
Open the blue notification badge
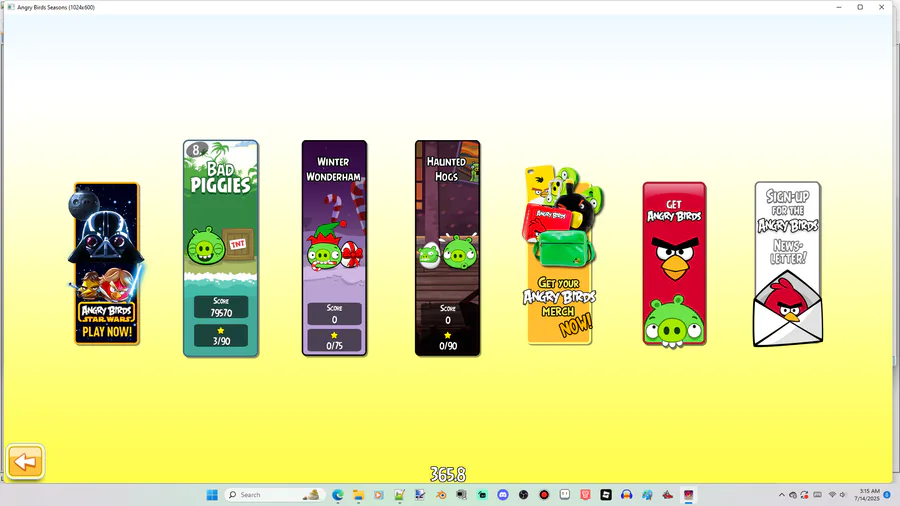(x=887, y=495)
